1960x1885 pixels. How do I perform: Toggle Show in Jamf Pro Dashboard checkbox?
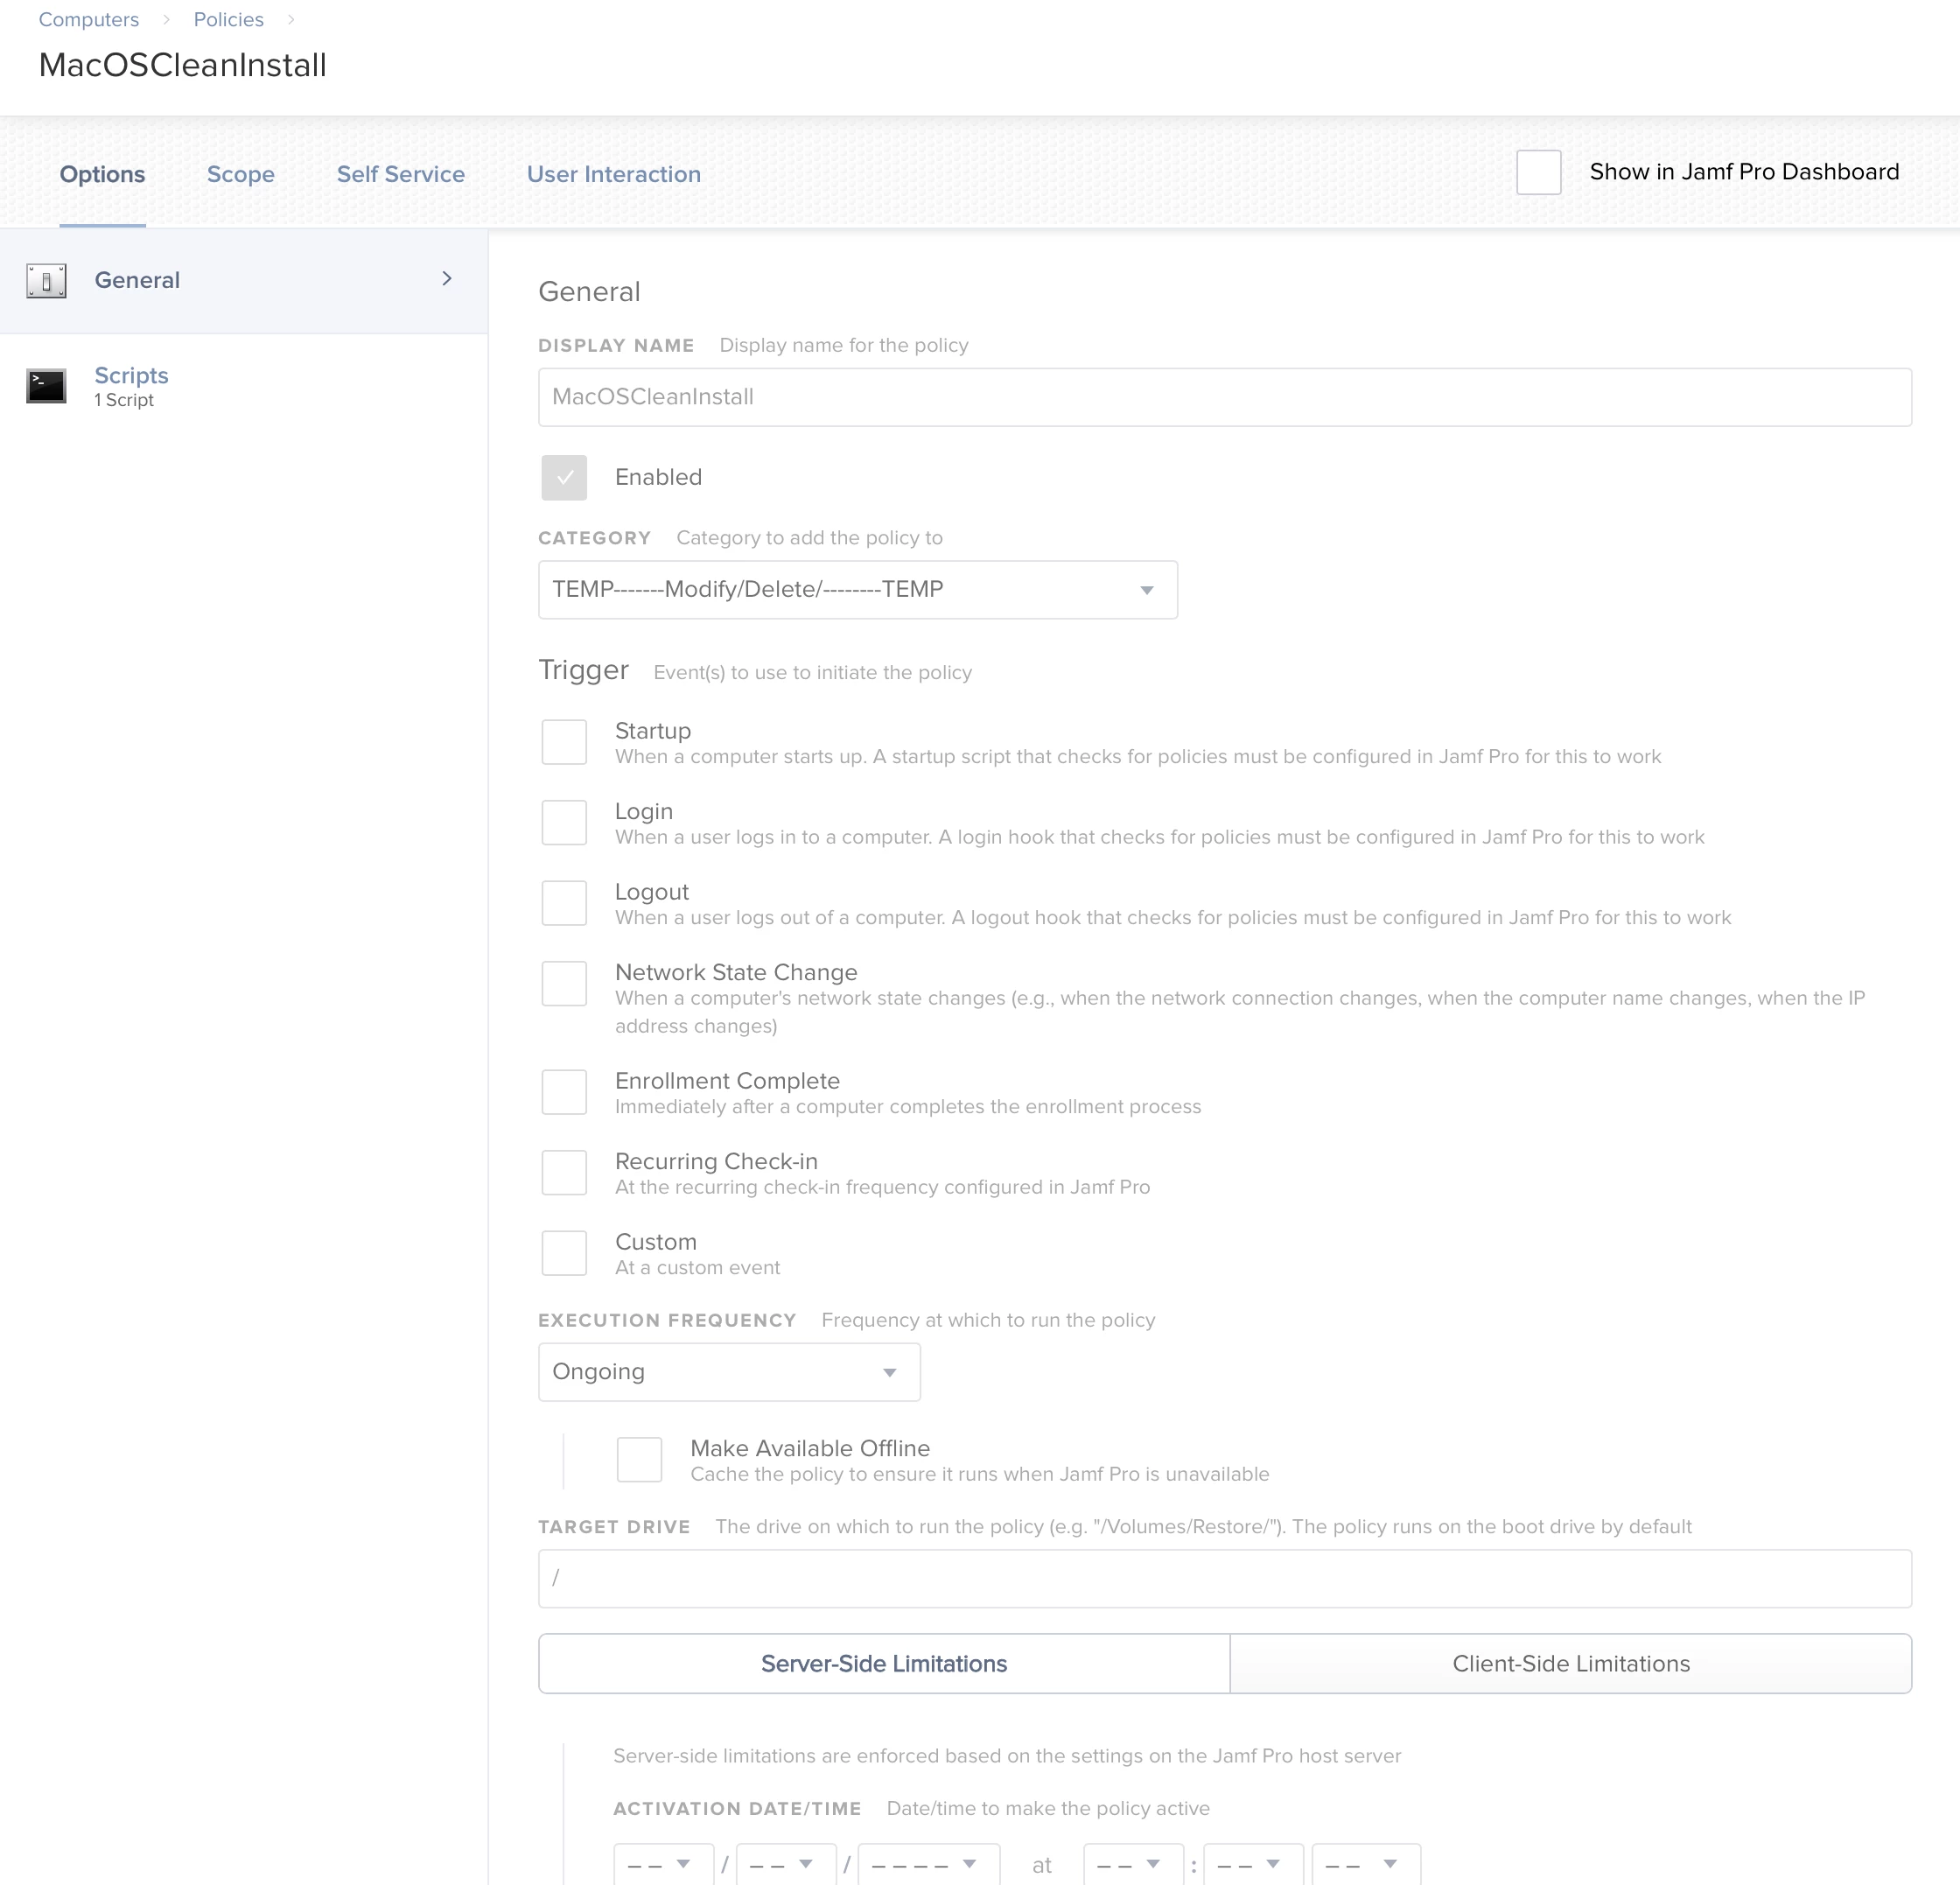point(1538,172)
